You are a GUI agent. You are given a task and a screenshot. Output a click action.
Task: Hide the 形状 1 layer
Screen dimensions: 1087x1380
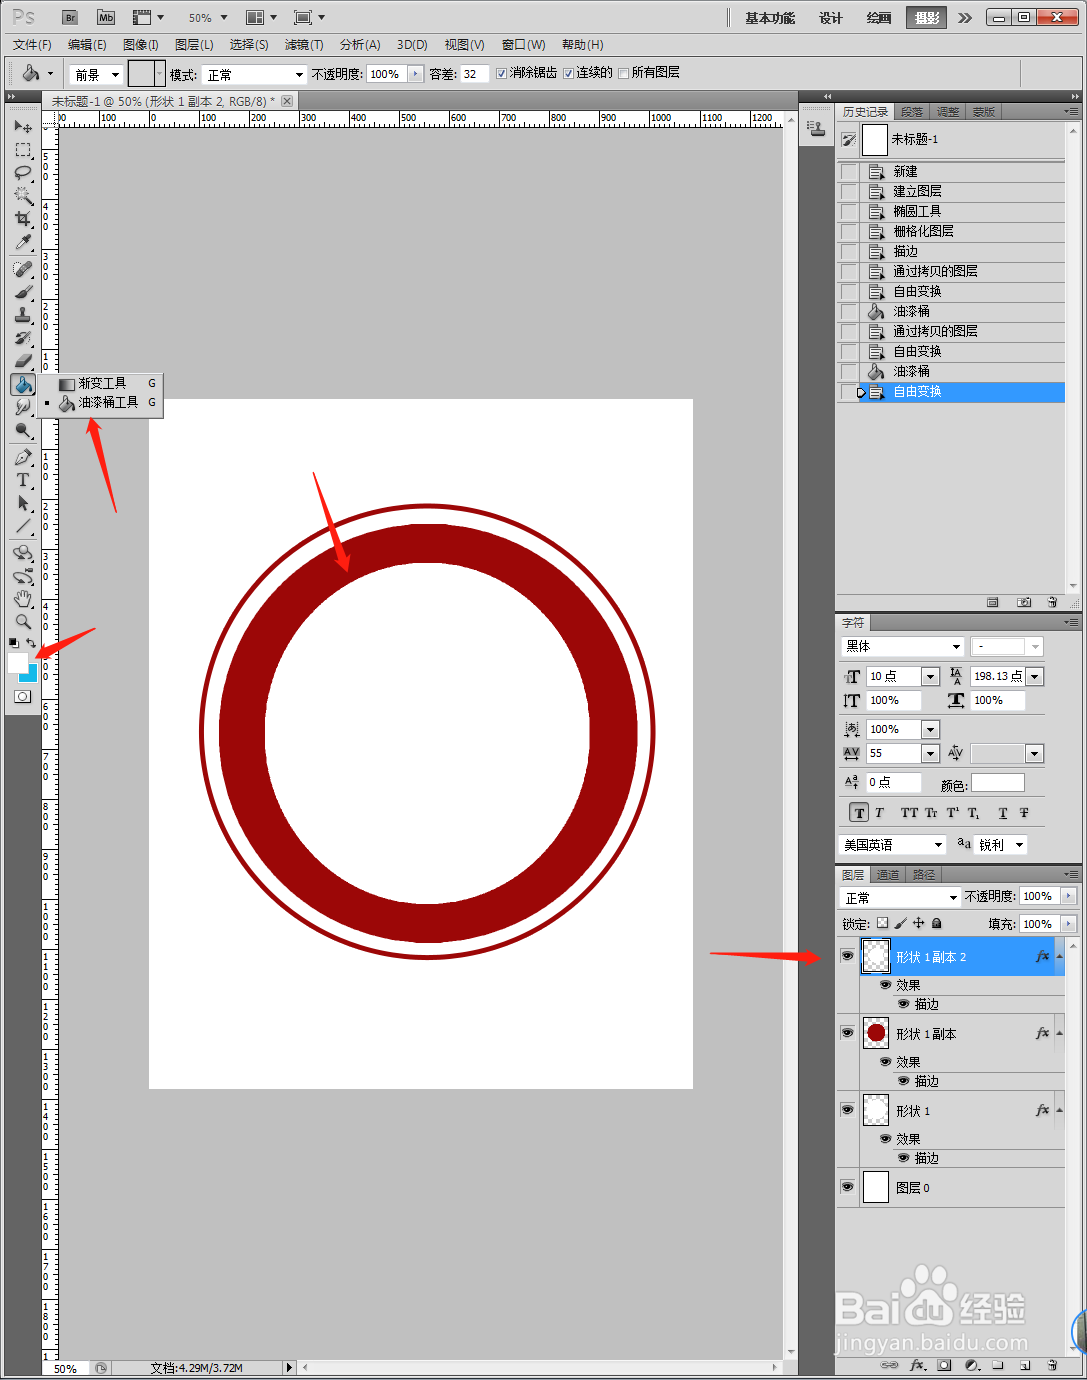(x=847, y=1110)
